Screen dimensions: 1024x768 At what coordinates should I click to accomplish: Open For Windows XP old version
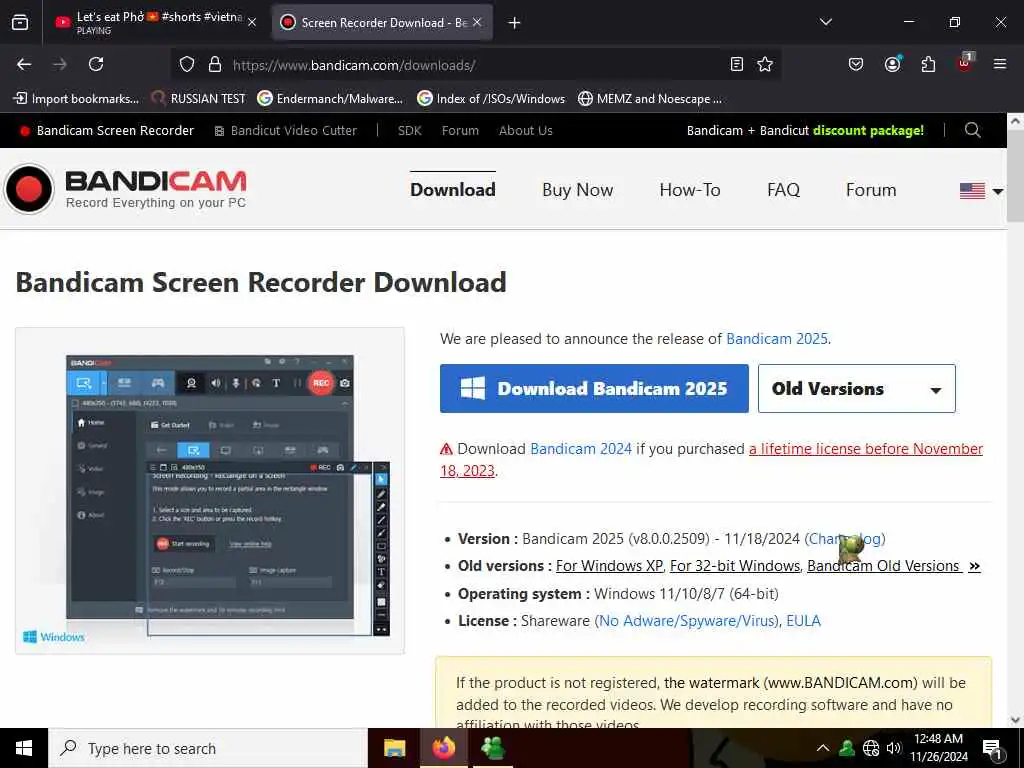pos(609,566)
